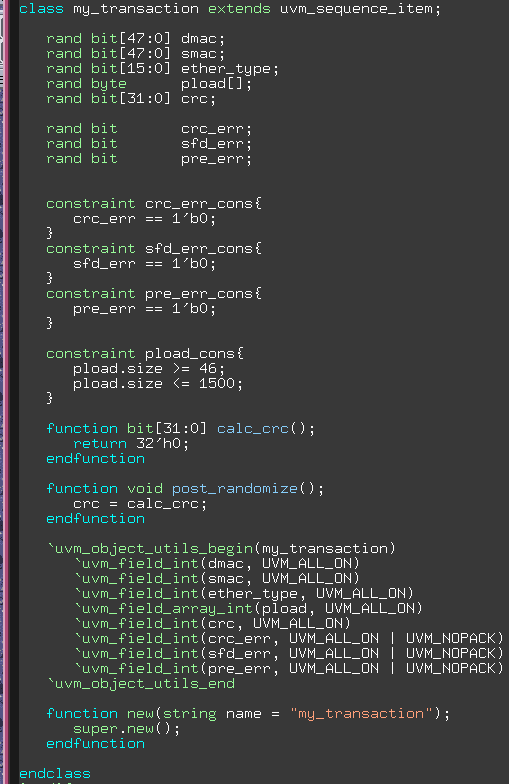Click the pload.size <= 1500 line
The height and width of the screenshot is (784, 509).
[158, 384]
